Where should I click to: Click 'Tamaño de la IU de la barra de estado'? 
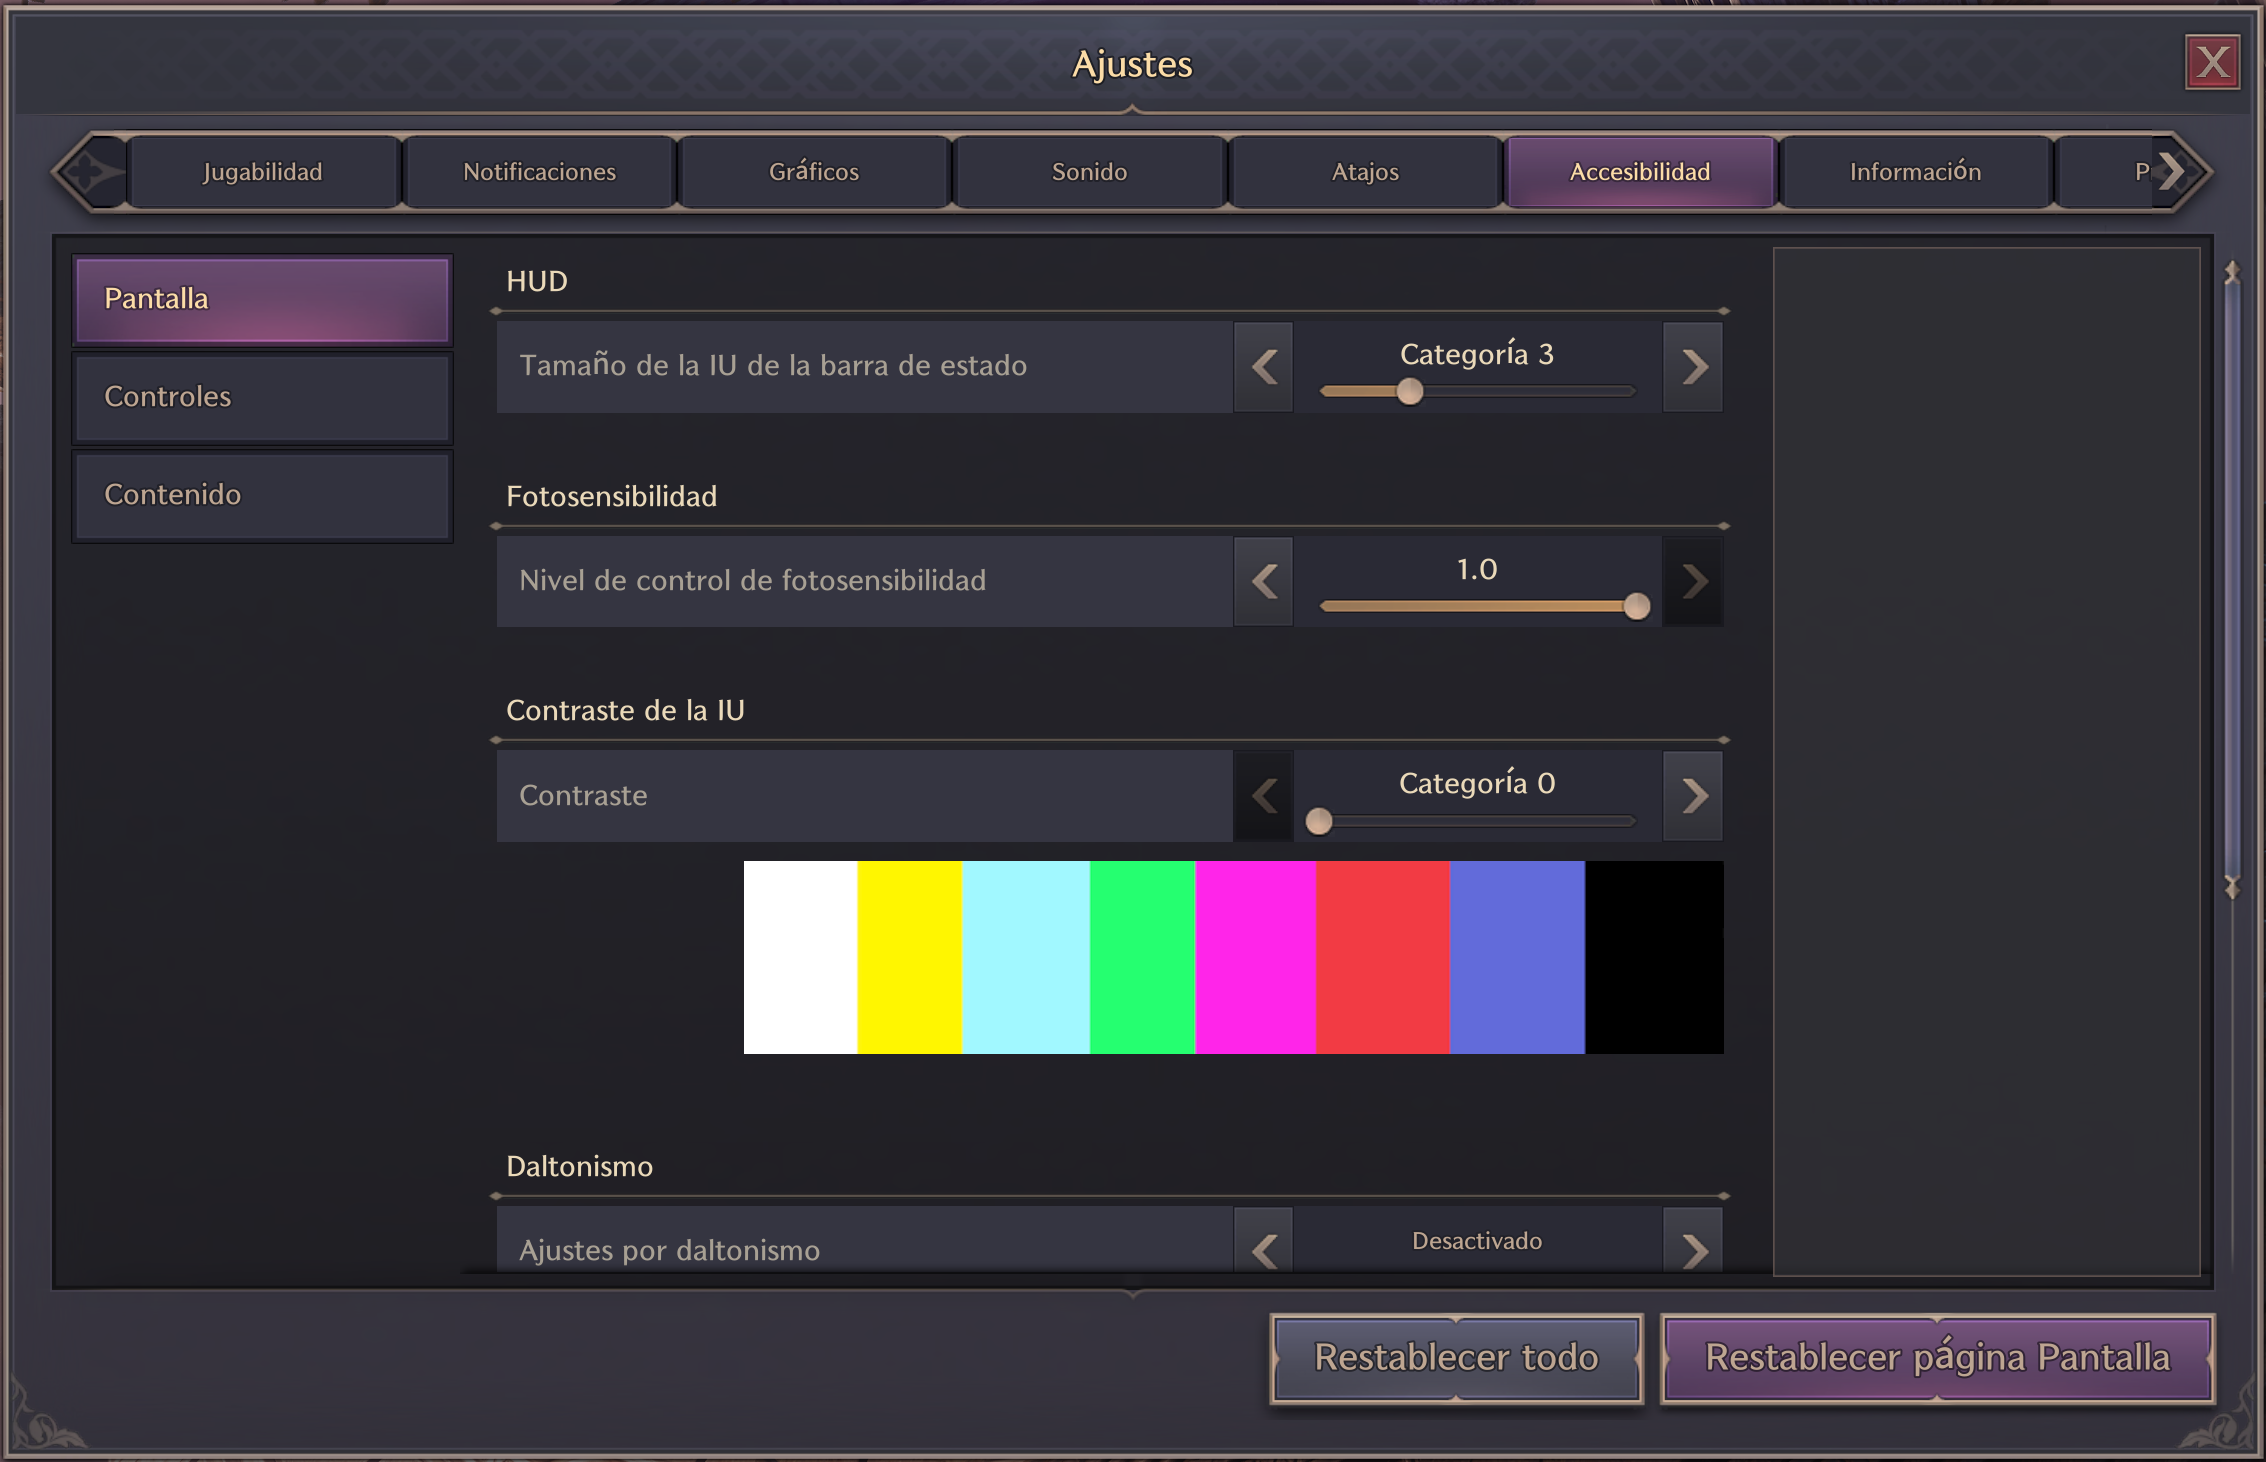(x=773, y=366)
